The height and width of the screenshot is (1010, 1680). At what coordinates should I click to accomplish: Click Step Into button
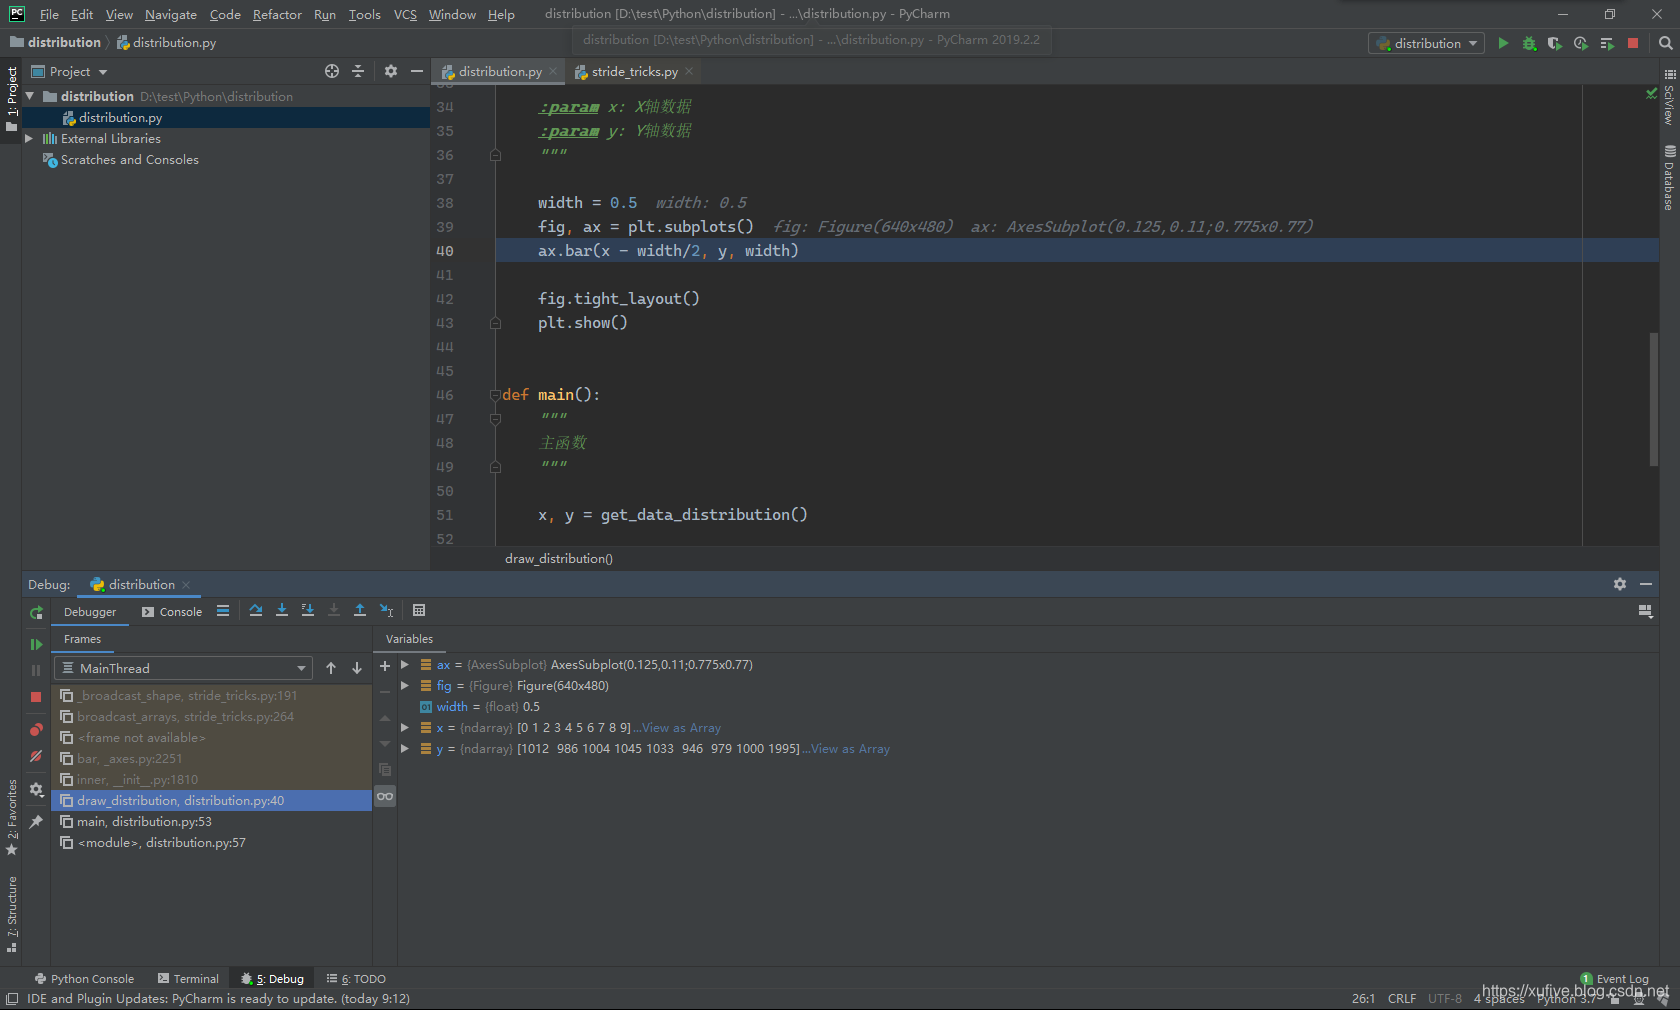pos(282,610)
